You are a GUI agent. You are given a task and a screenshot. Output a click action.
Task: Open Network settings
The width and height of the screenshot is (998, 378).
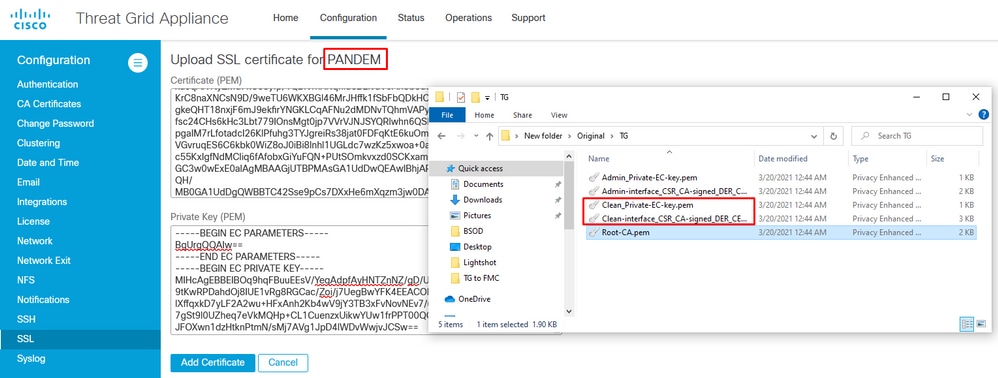pyautogui.click(x=35, y=241)
